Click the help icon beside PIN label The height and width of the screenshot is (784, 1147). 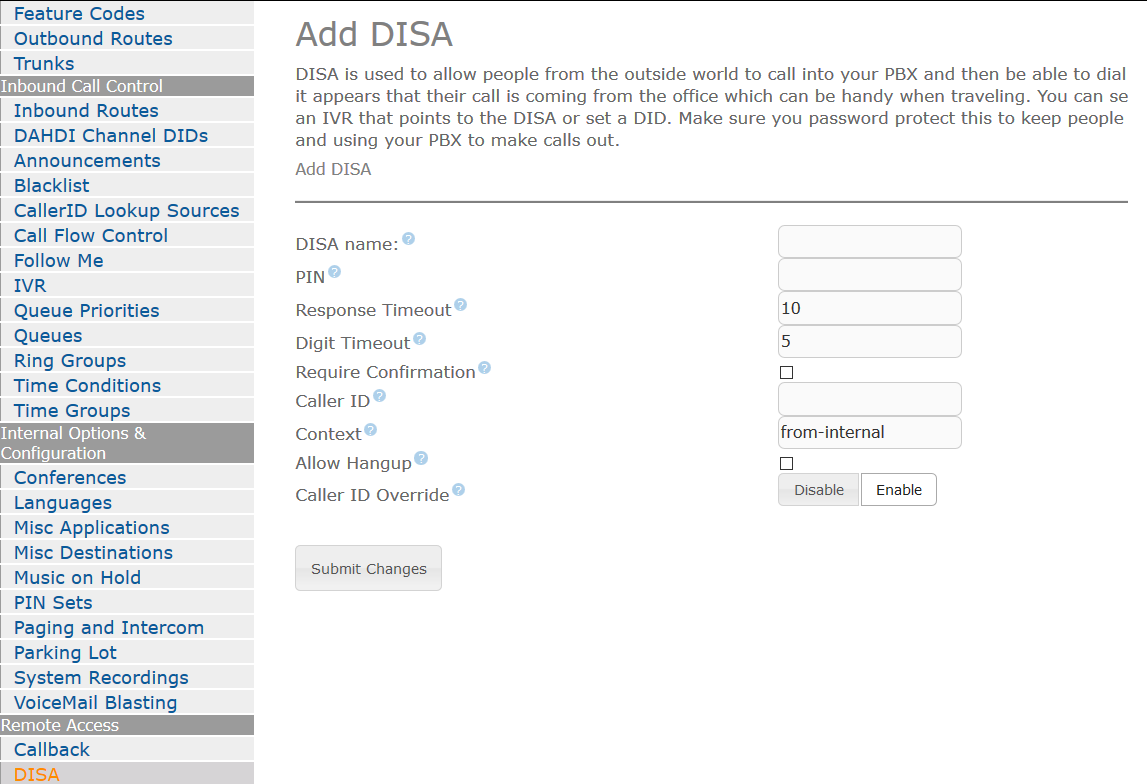point(334,272)
